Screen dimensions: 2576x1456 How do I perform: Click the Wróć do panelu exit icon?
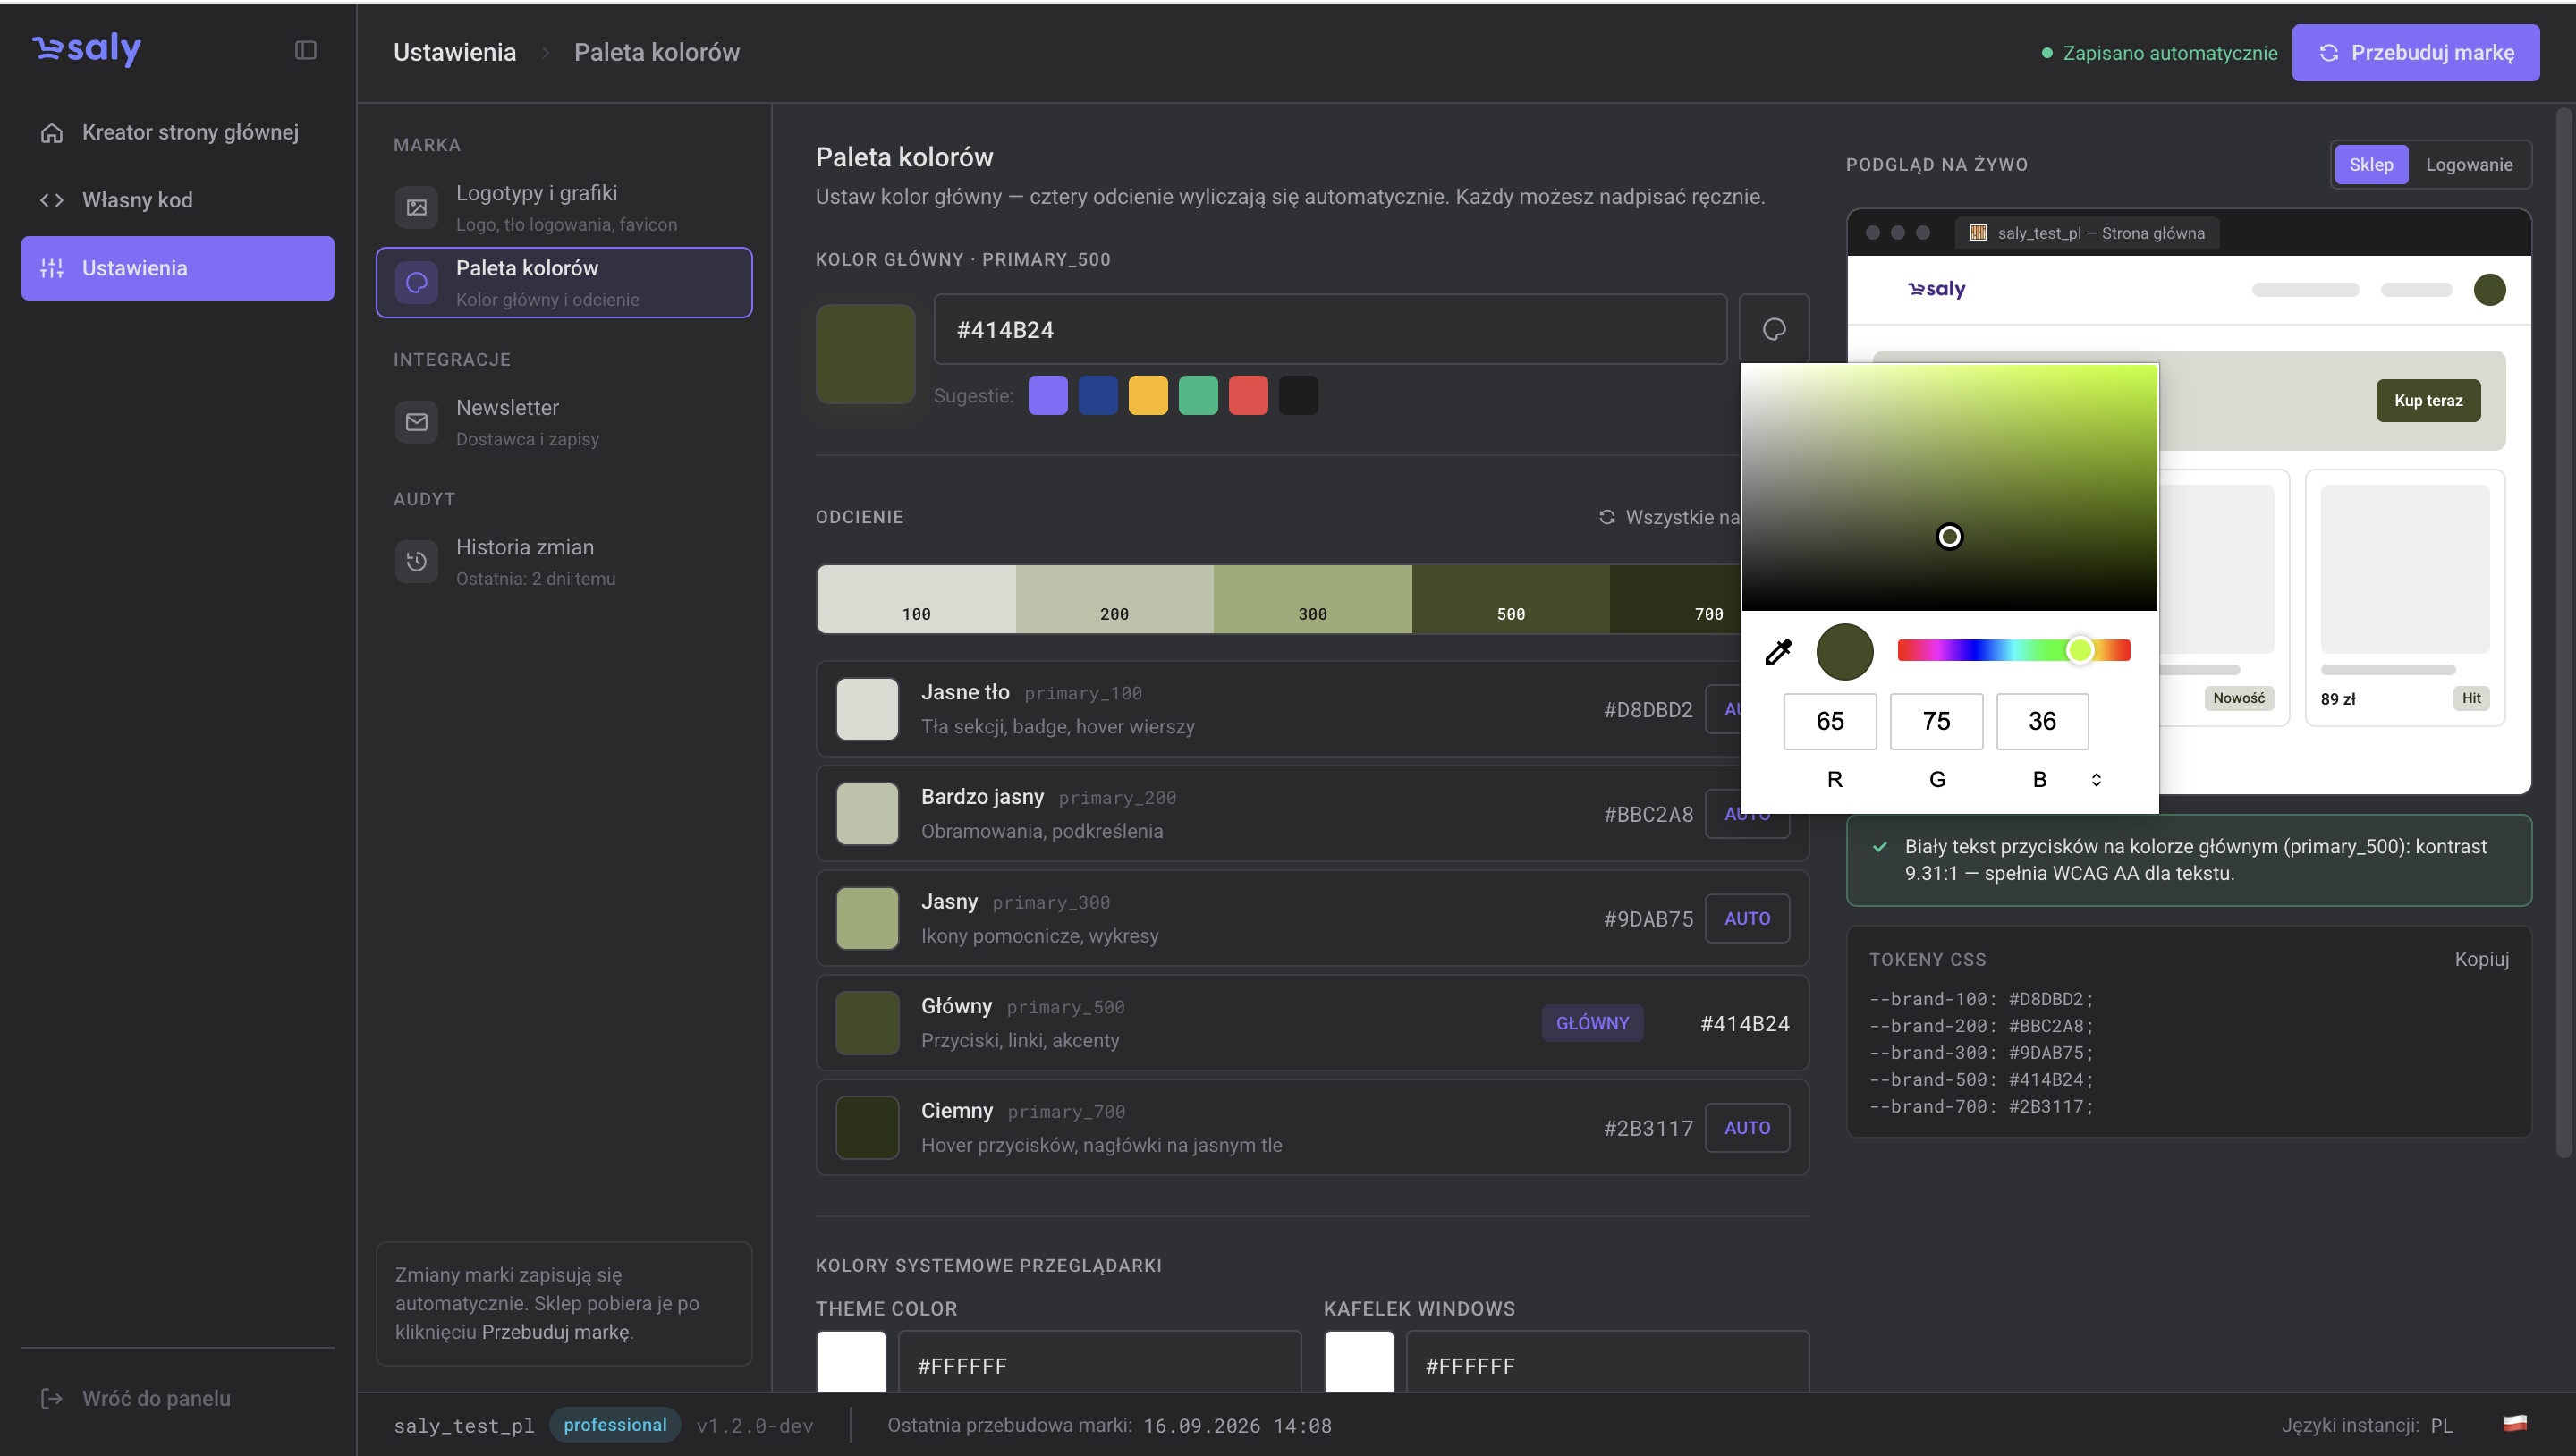52,1398
